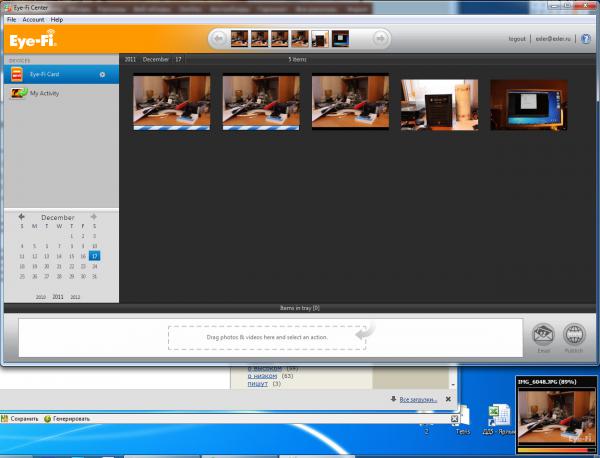
Task: Go to previous month in calendar
Action: tap(23, 217)
